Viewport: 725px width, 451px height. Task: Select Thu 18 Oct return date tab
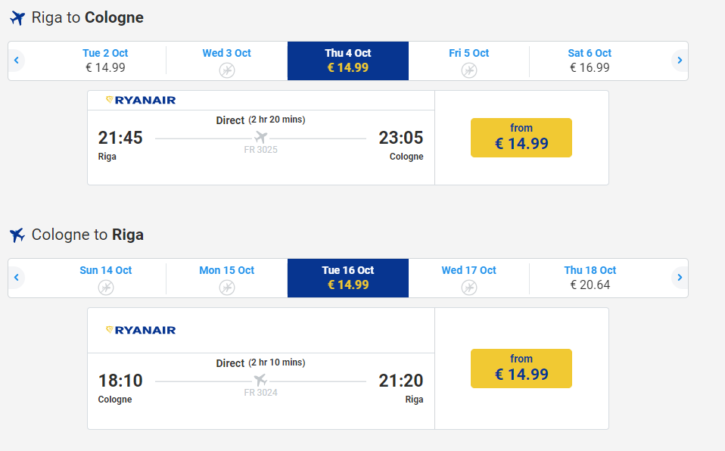click(x=590, y=278)
